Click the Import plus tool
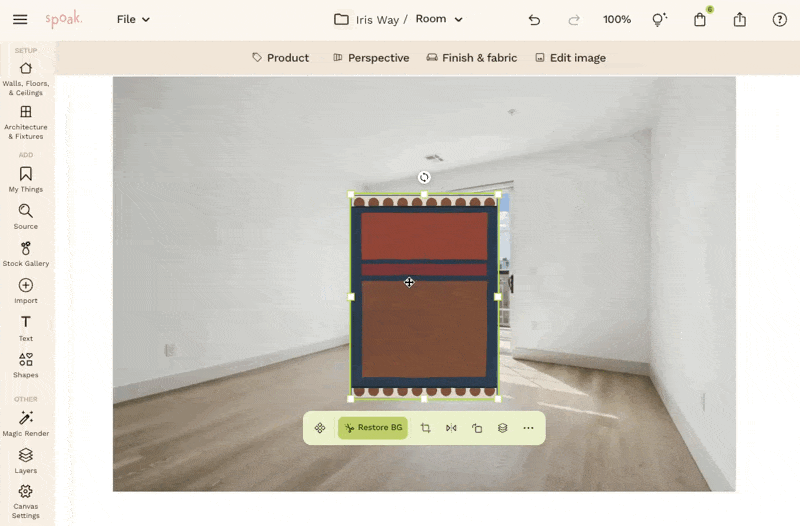The height and width of the screenshot is (526, 800). (26, 291)
